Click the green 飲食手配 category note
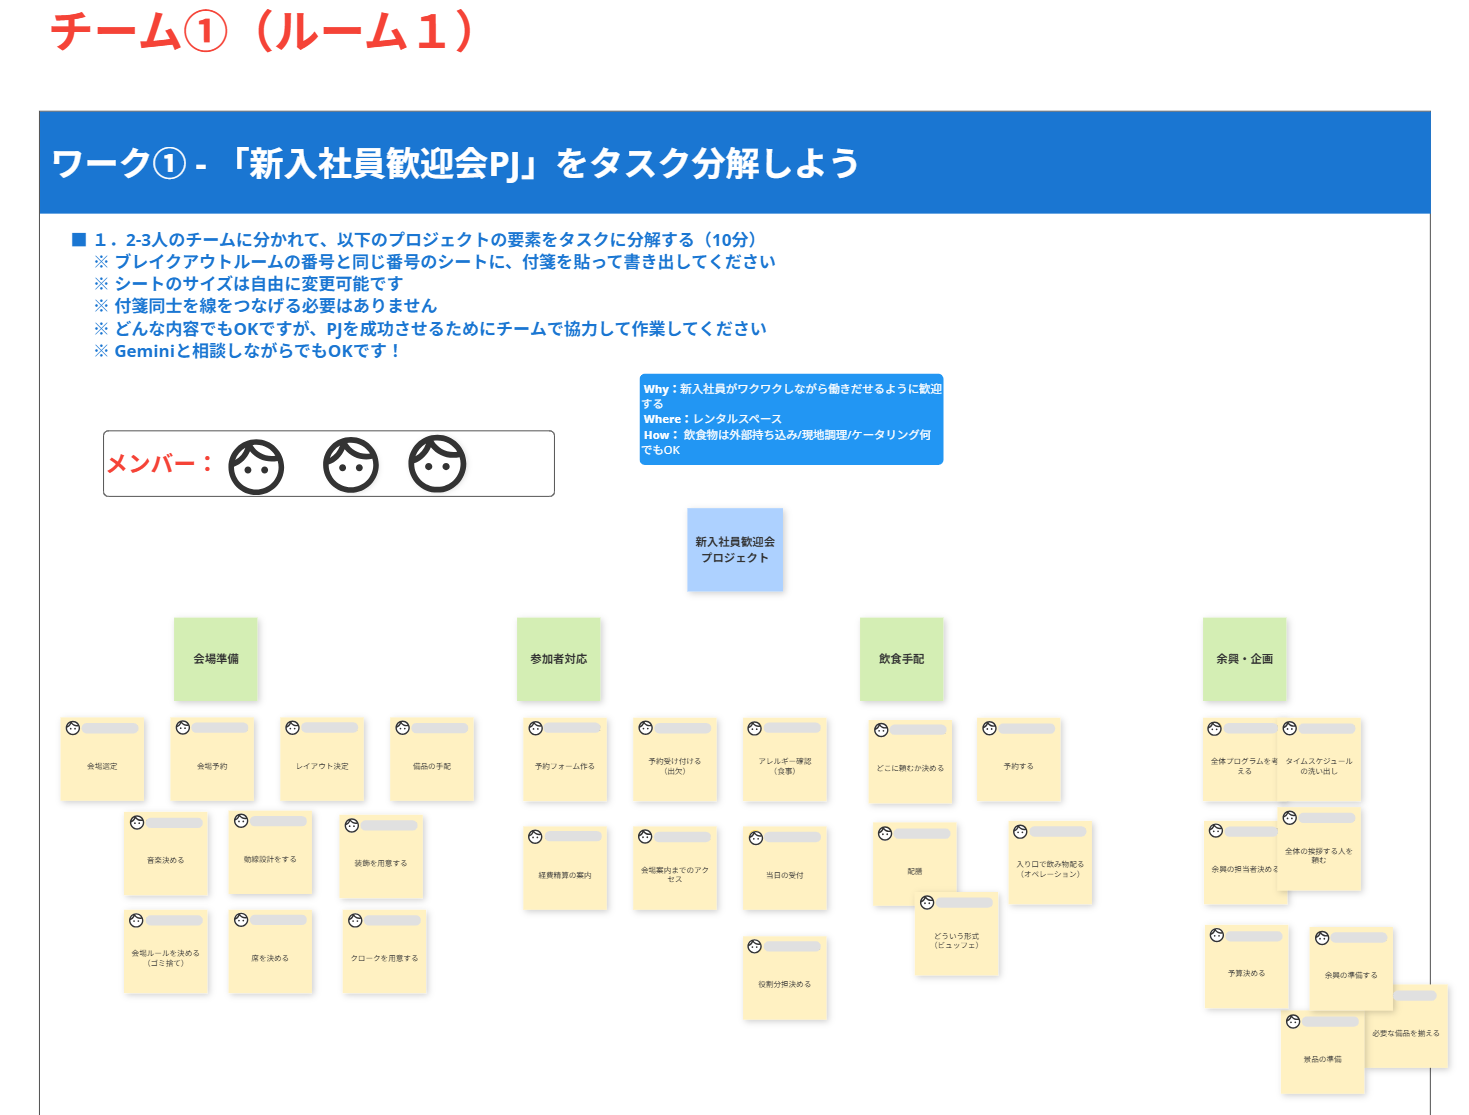Viewport: 1469px width, 1115px height. coord(902,659)
